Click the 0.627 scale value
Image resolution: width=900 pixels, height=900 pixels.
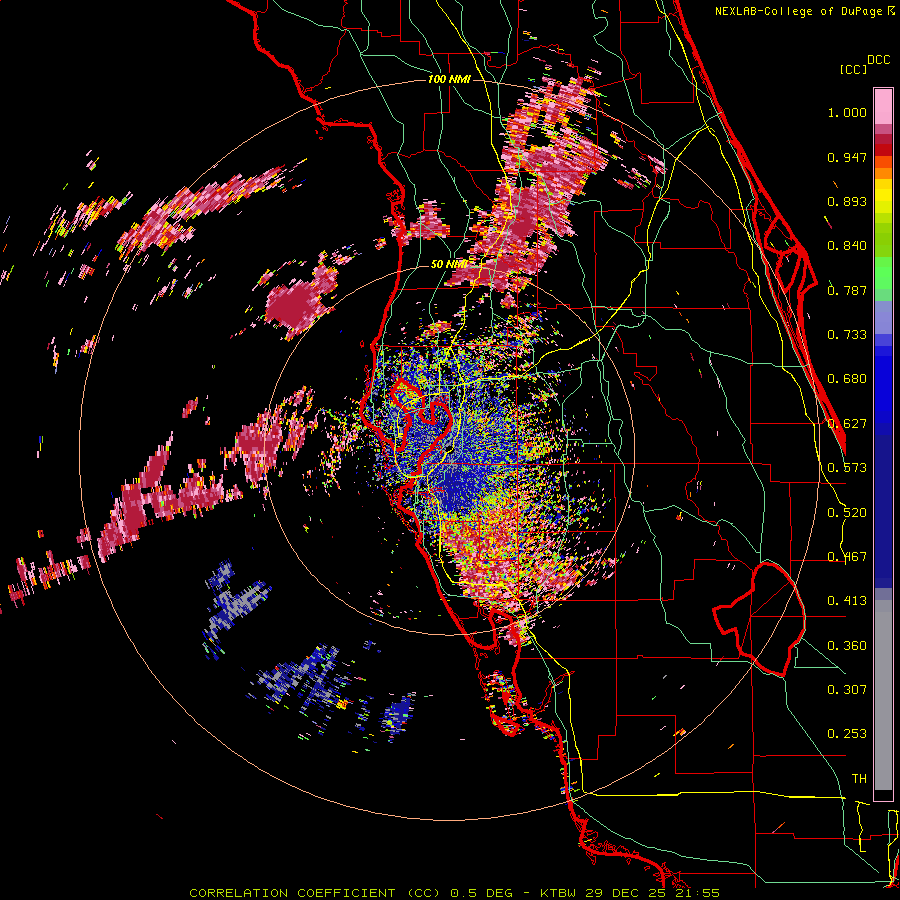click(x=847, y=424)
